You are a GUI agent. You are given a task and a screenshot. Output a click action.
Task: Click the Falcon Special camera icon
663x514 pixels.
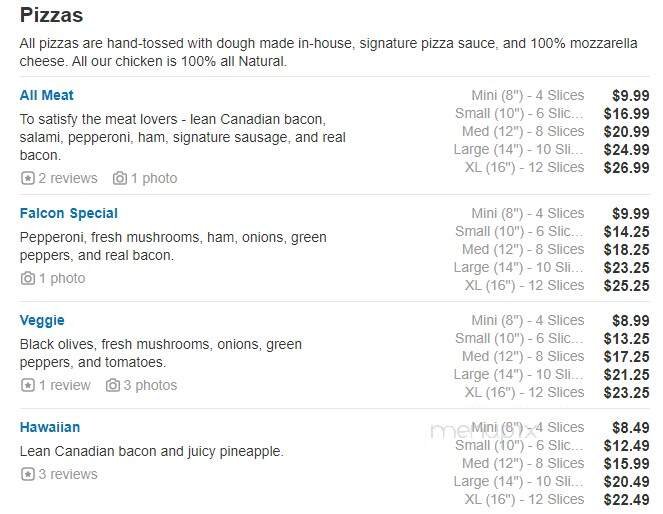(27, 278)
